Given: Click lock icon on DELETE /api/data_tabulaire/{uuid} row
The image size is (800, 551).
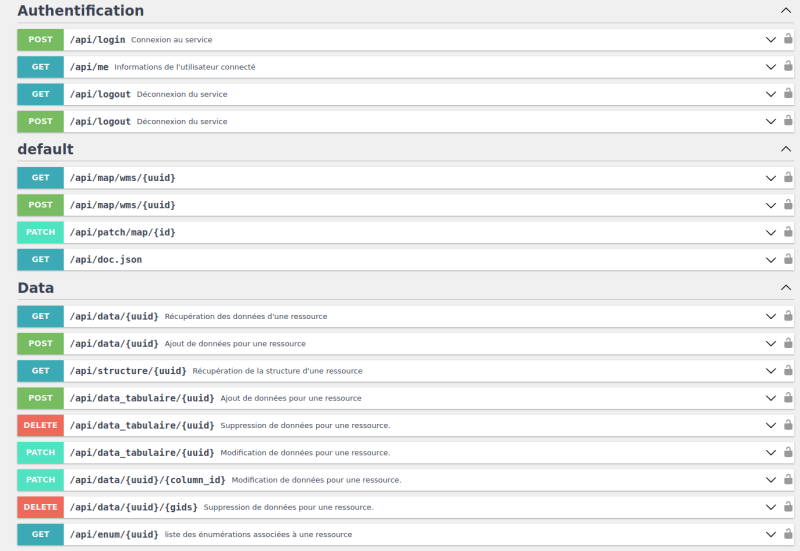Looking at the screenshot, I should click(x=788, y=424).
